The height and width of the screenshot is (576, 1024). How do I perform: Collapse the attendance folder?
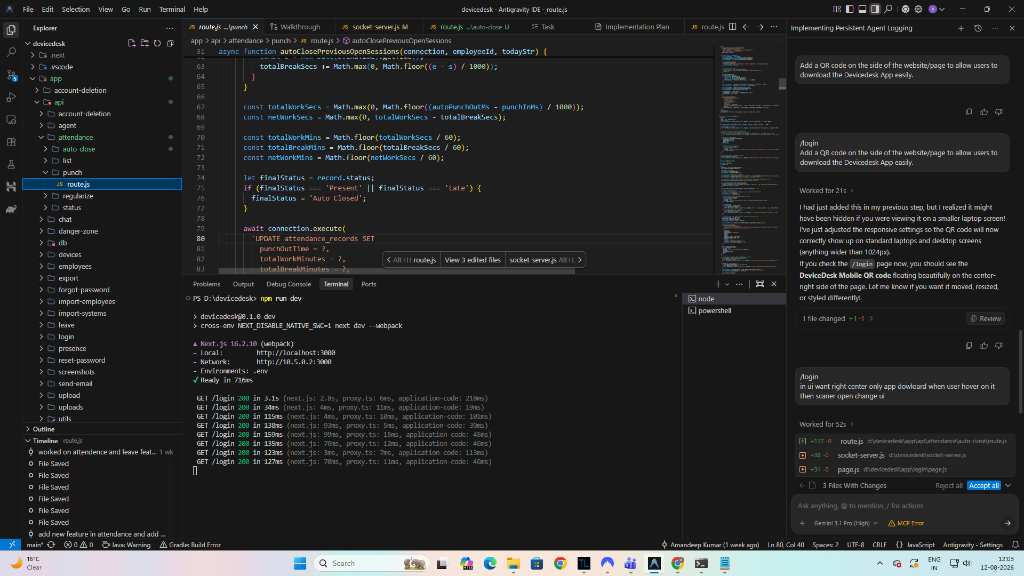click(41, 137)
